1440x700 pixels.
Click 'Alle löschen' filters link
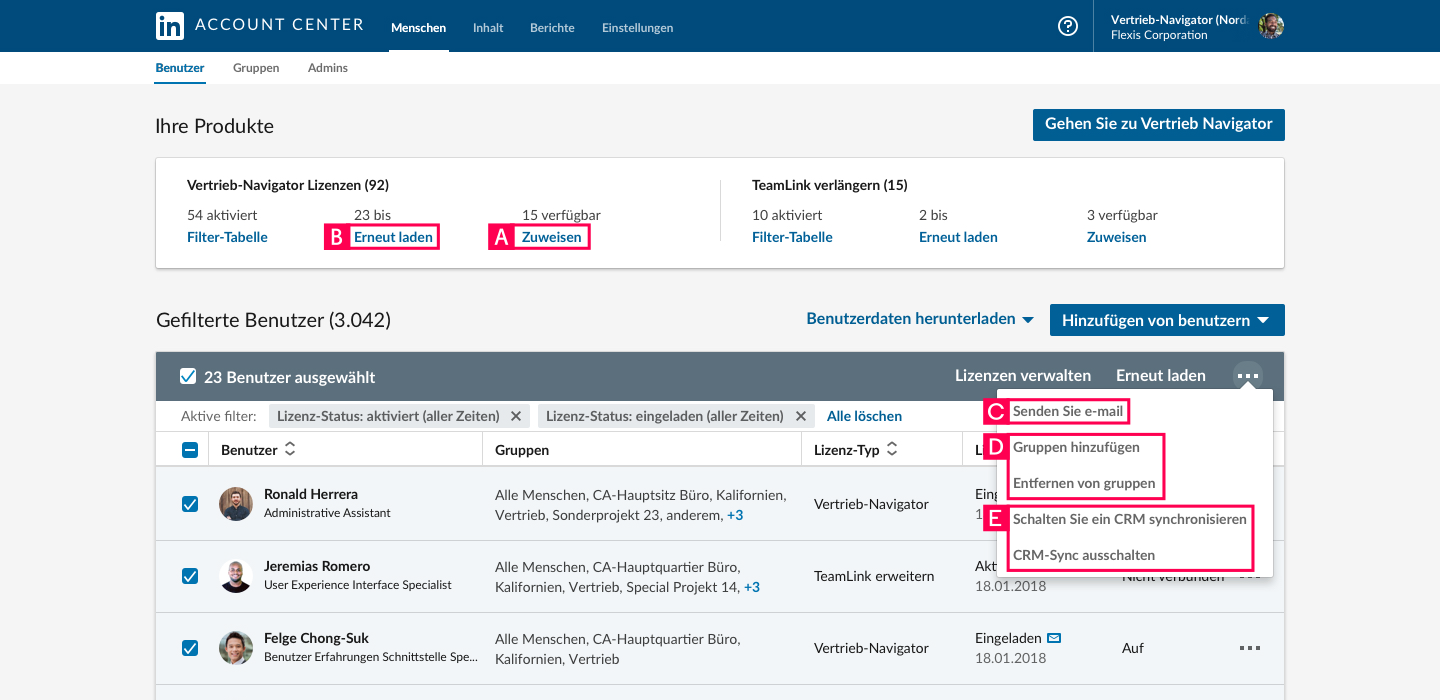[x=864, y=416]
